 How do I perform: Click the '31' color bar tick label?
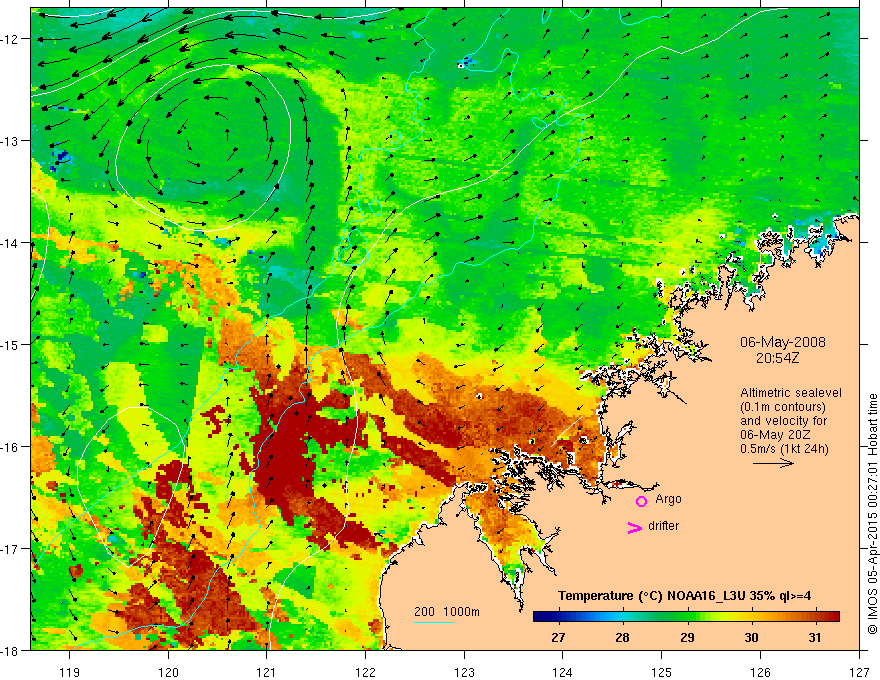[815, 637]
